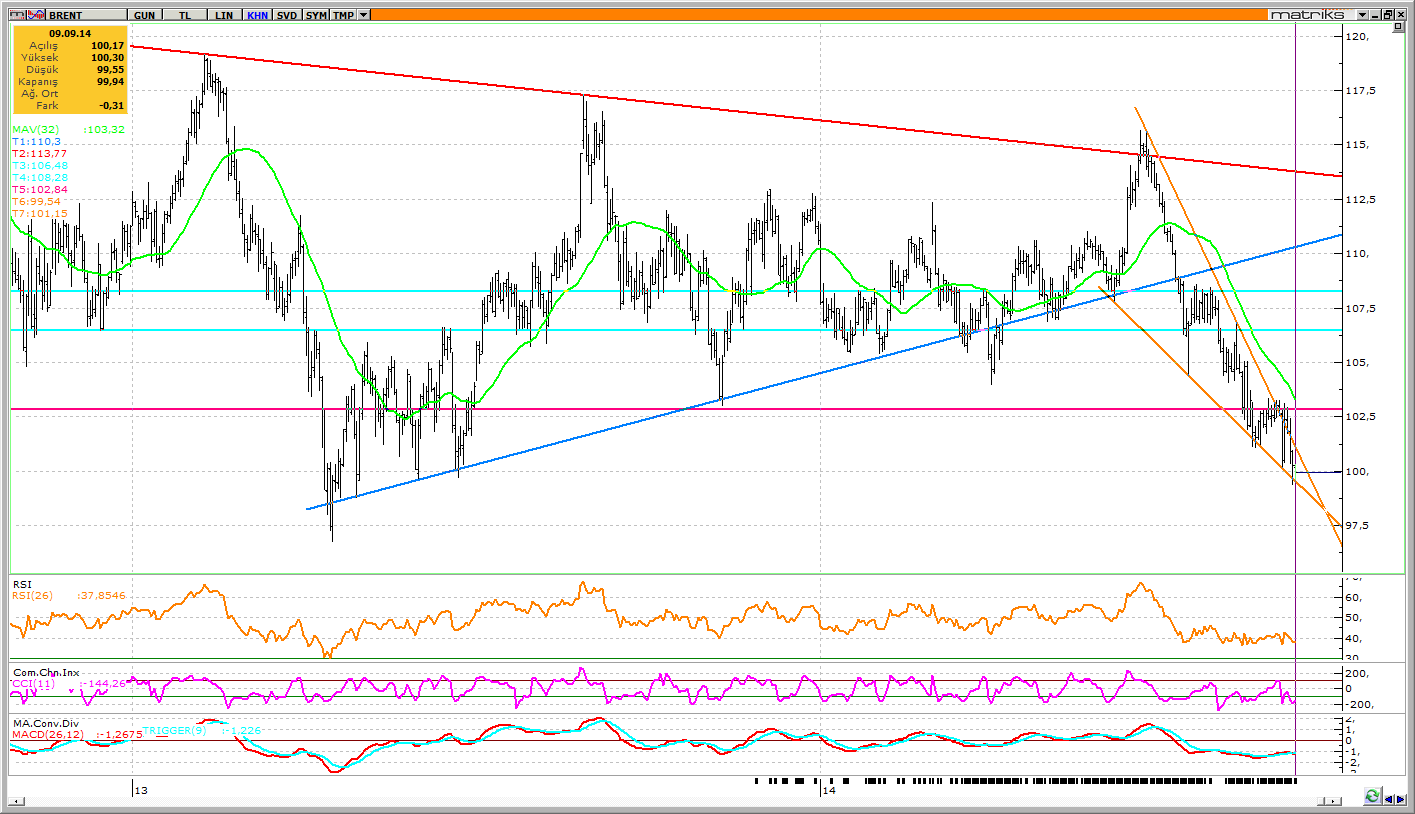Select the LIN scale tab

point(224,15)
